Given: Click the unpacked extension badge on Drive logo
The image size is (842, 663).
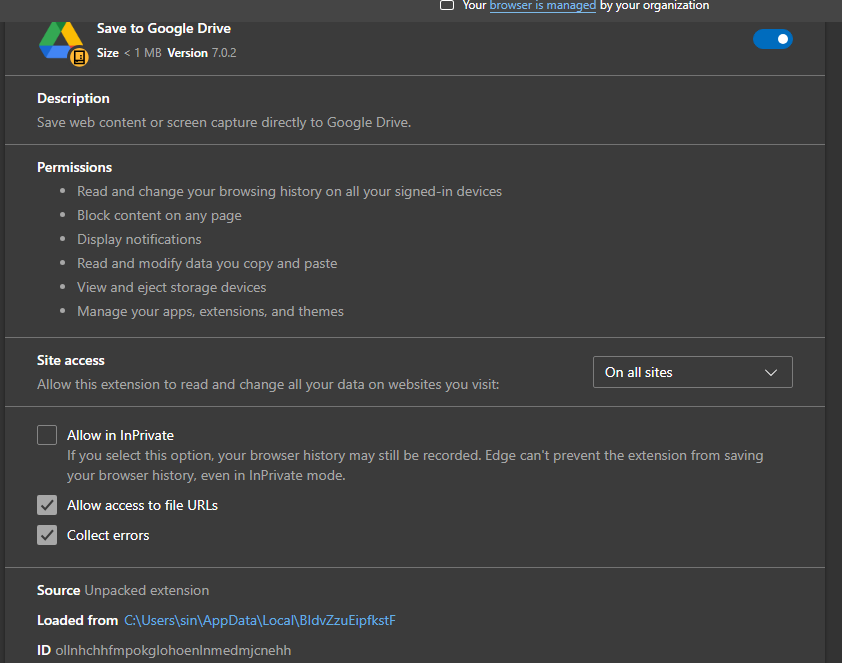Looking at the screenshot, I should tap(79, 57).
